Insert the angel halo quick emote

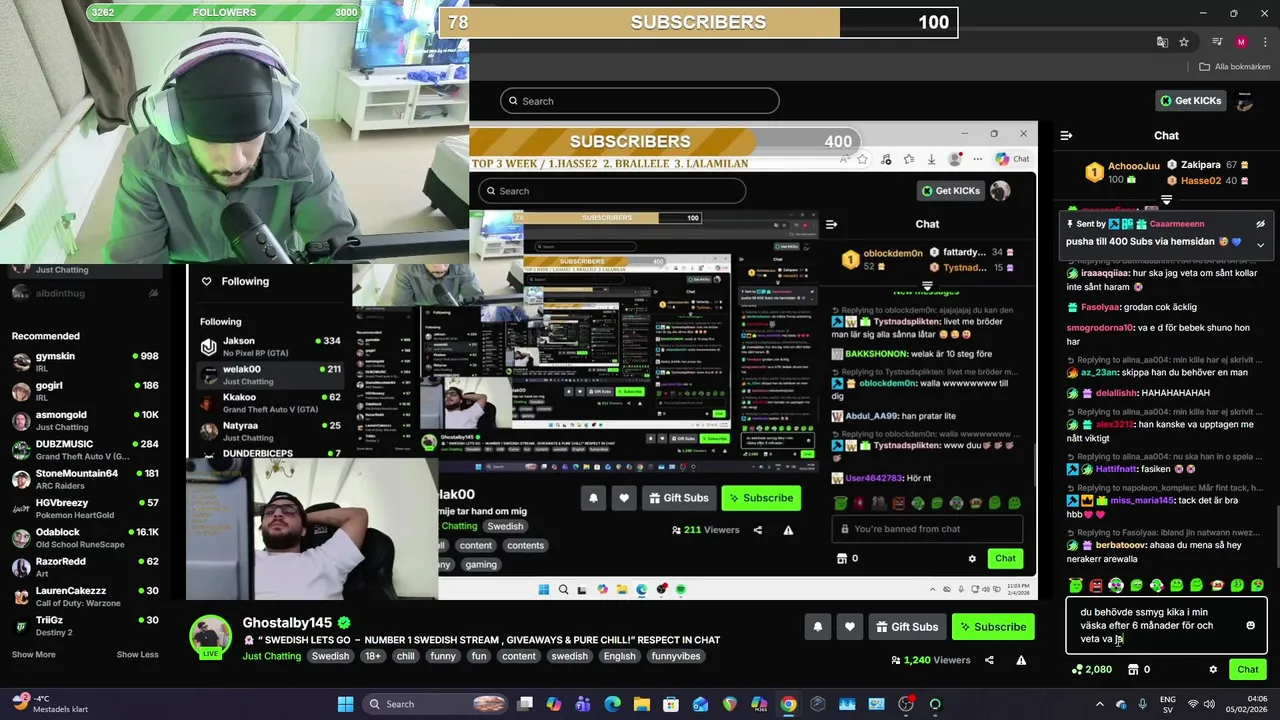click(1076, 585)
